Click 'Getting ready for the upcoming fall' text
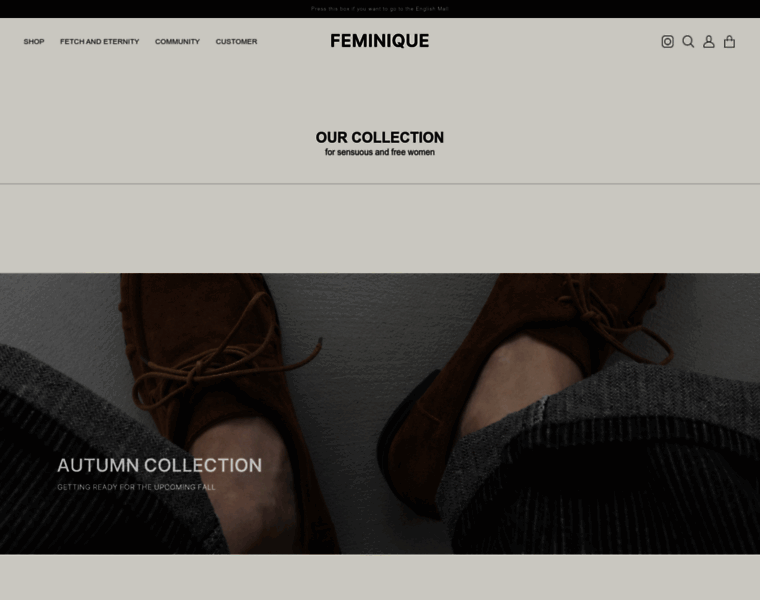This screenshot has height=600, width=760. pyautogui.click(x=136, y=487)
